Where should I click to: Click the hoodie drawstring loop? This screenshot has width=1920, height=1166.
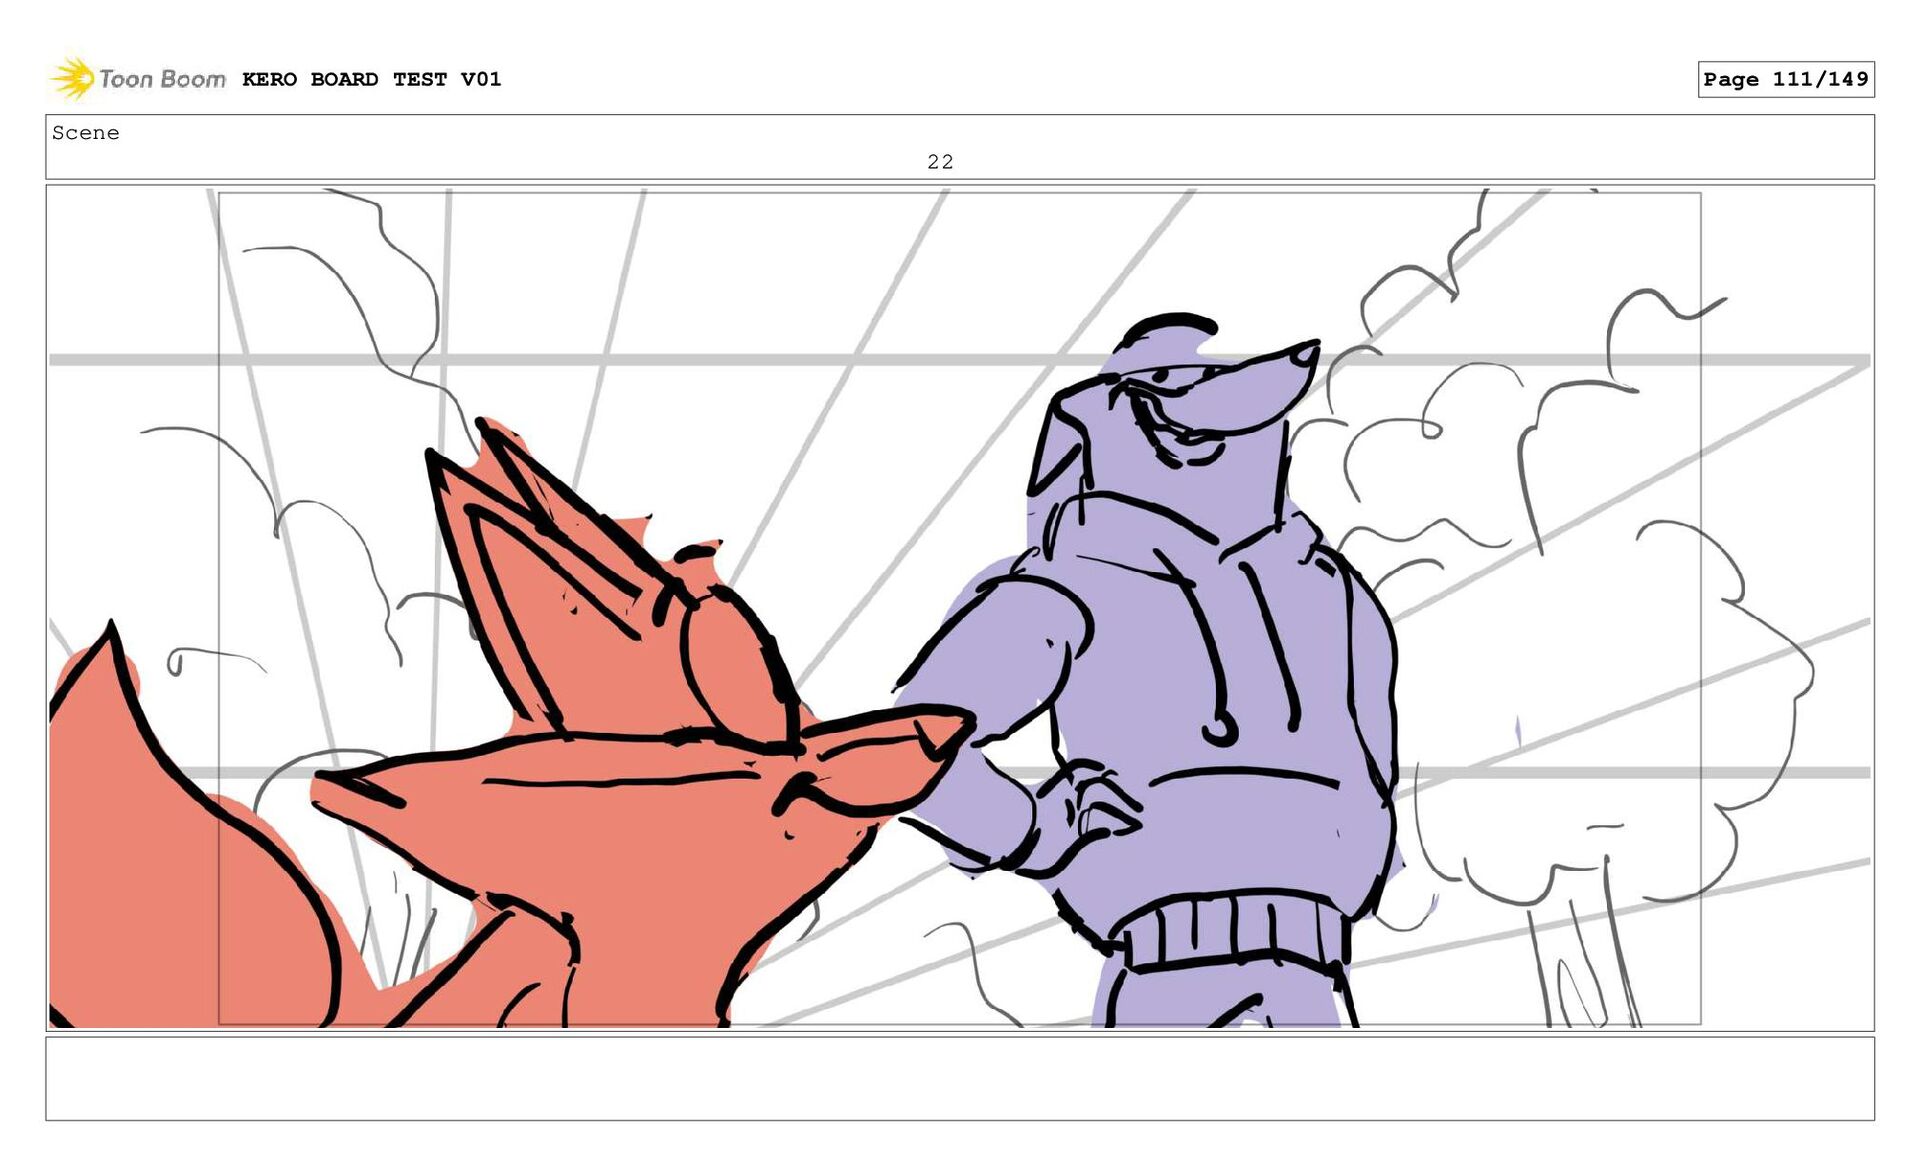(1220, 730)
